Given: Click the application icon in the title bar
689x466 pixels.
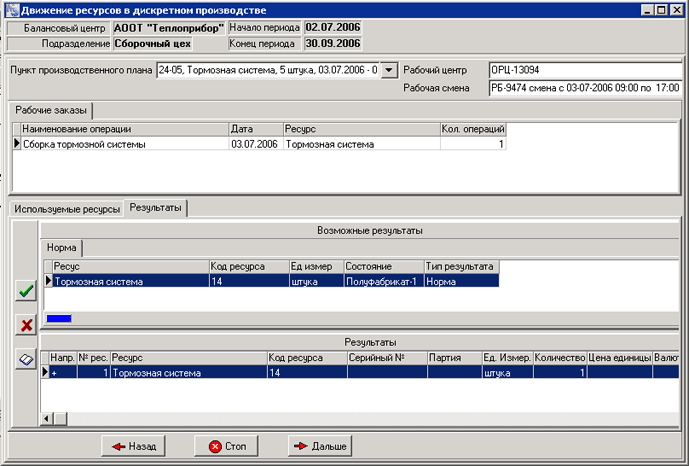Looking at the screenshot, I should pyautogui.click(x=12, y=8).
